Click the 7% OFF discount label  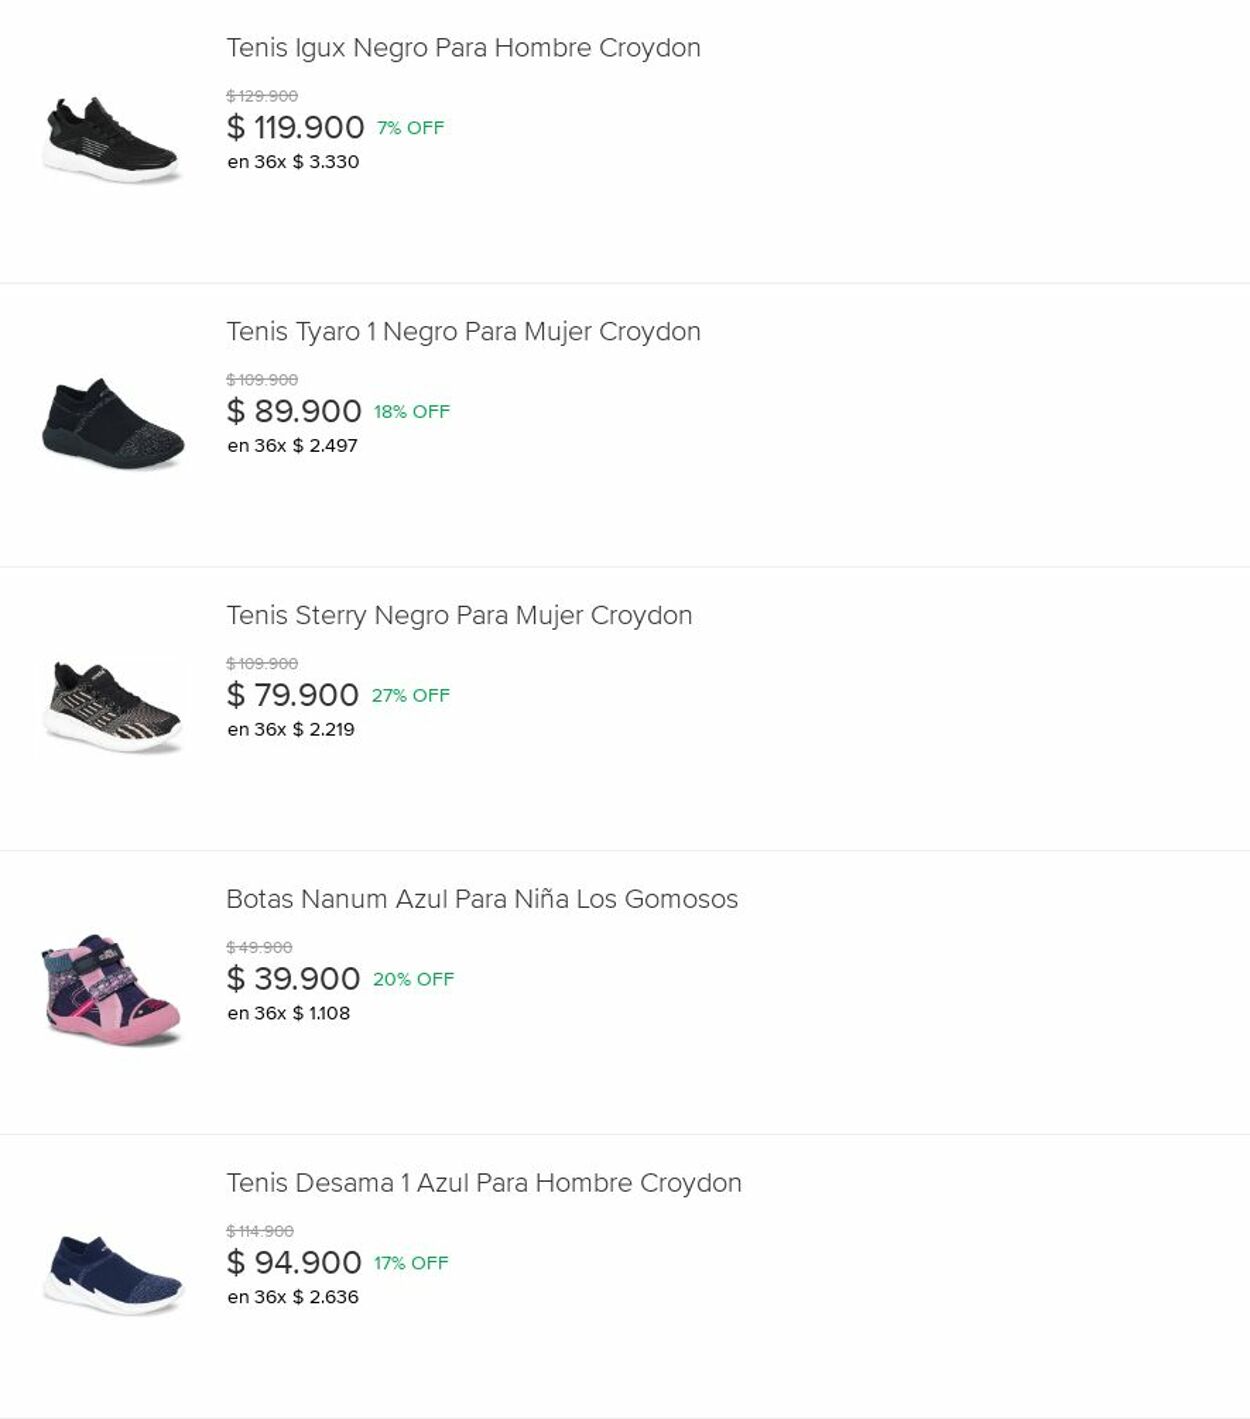[x=410, y=128]
